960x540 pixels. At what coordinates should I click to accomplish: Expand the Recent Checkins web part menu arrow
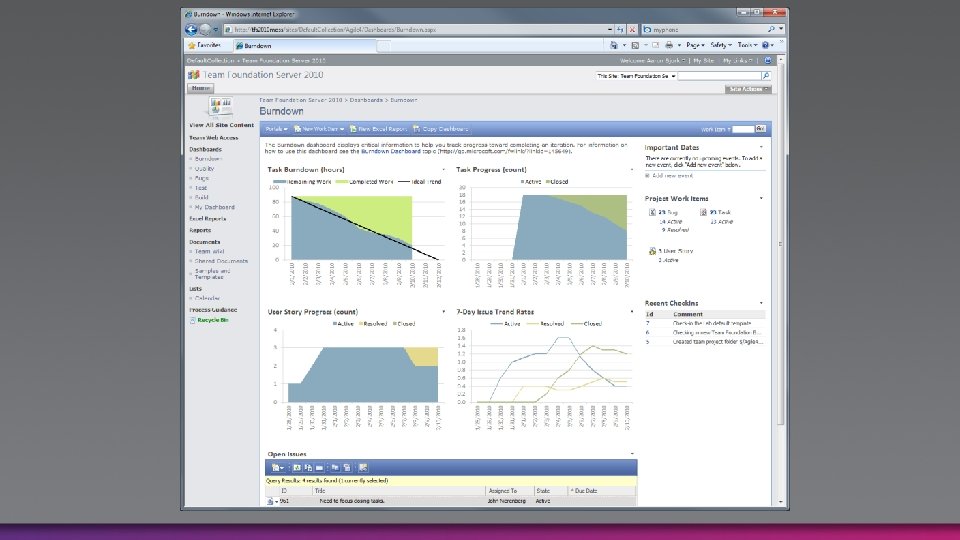pos(761,303)
